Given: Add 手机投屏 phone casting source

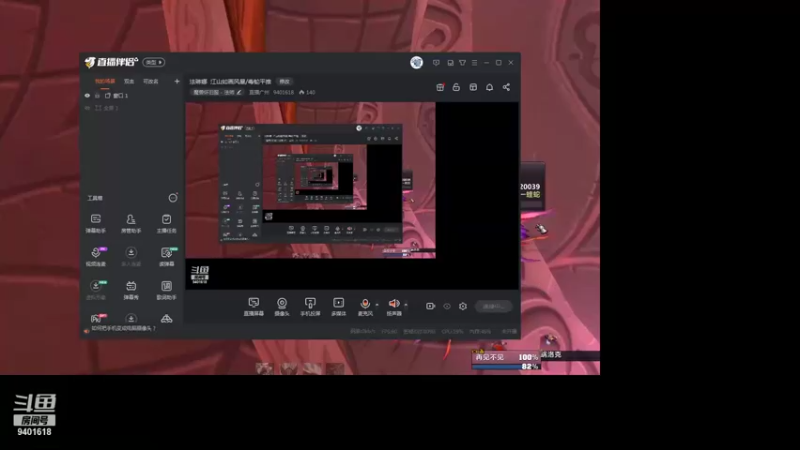Looking at the screenshot, I should (x=310, y=307).
